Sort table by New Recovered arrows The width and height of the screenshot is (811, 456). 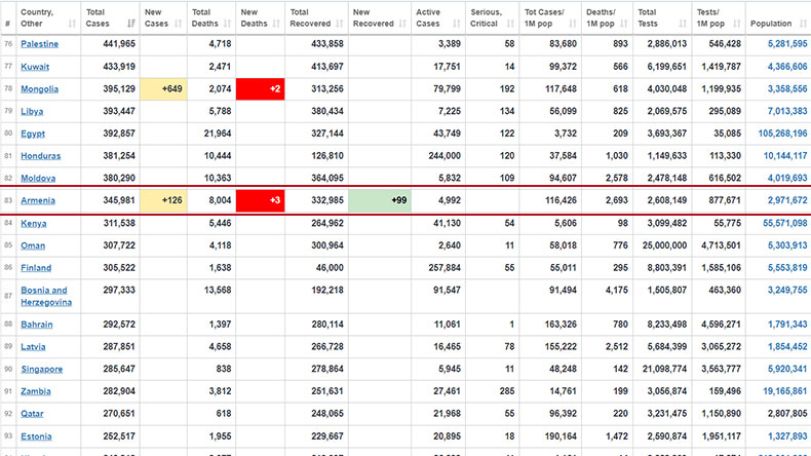click(403, 24)
